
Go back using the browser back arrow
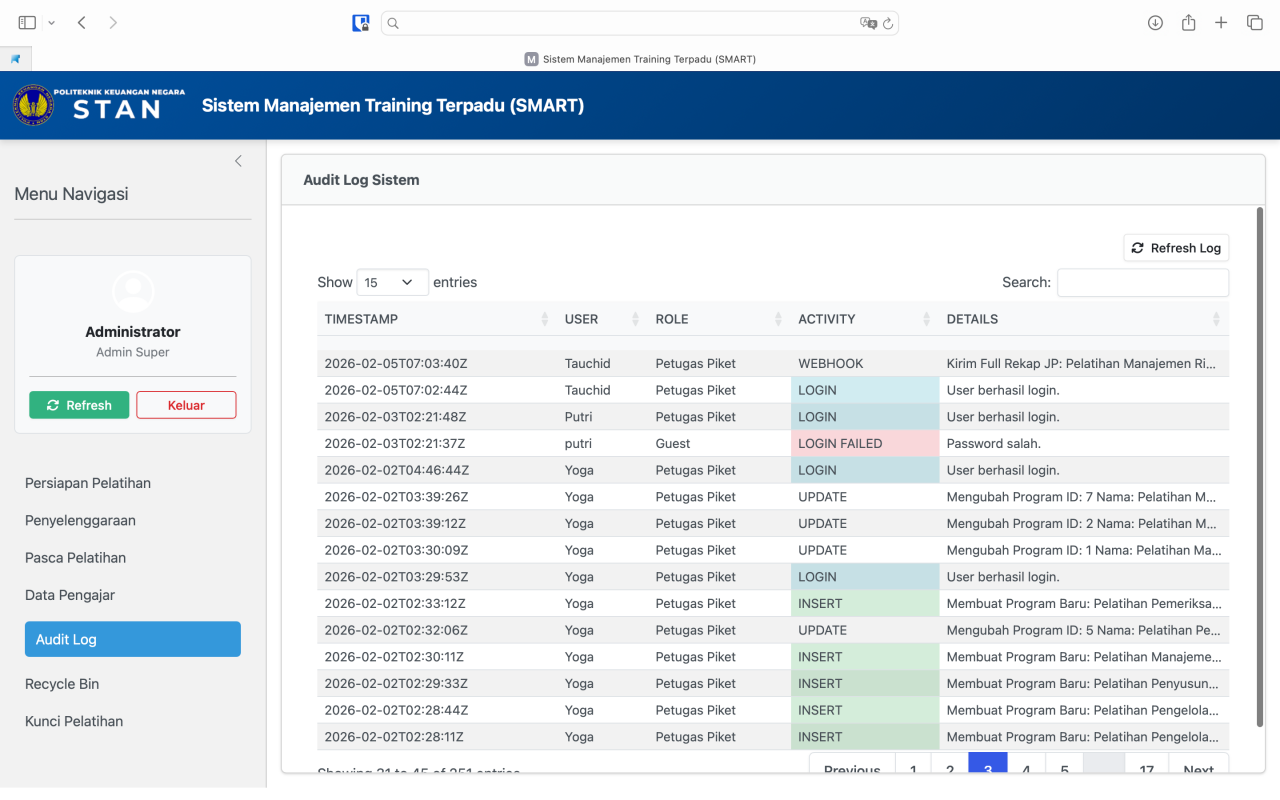pyautogui.click(x=82, y=22)
